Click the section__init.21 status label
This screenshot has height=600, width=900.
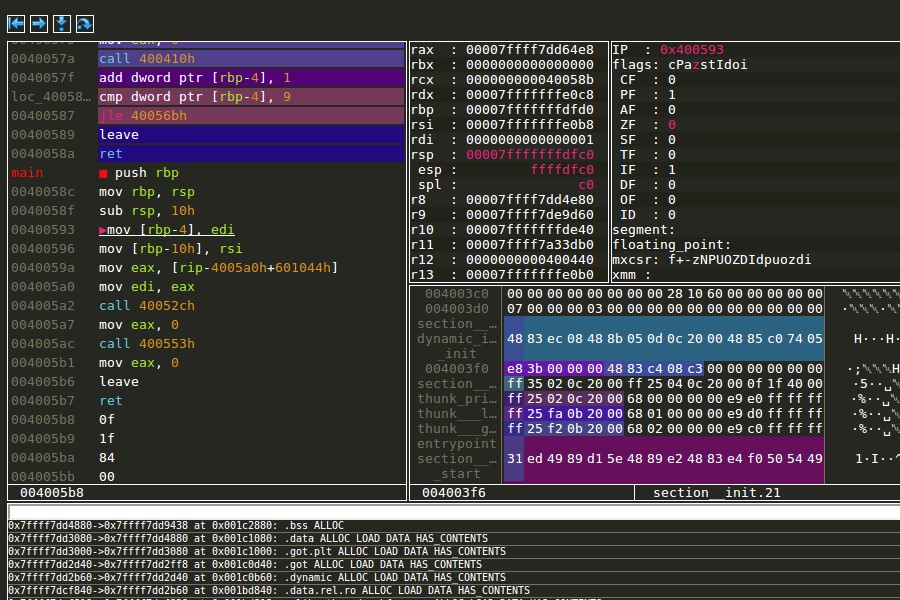tap(716, 493)
